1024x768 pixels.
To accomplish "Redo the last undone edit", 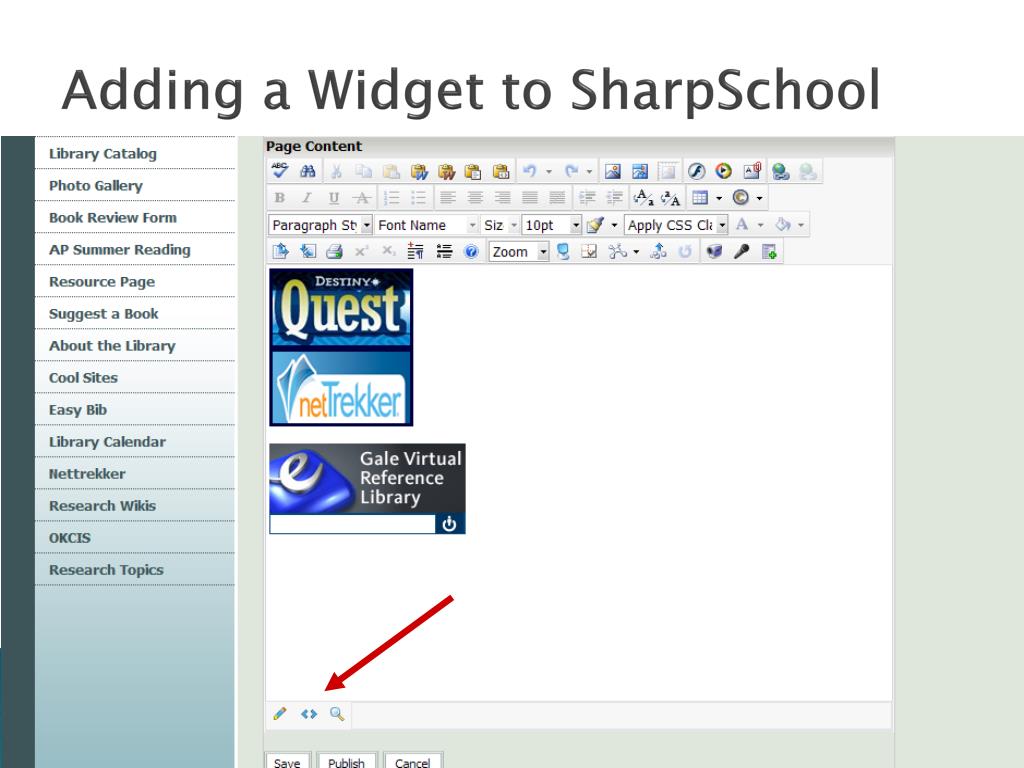I will pyautogui.click(x=571, y=171).
